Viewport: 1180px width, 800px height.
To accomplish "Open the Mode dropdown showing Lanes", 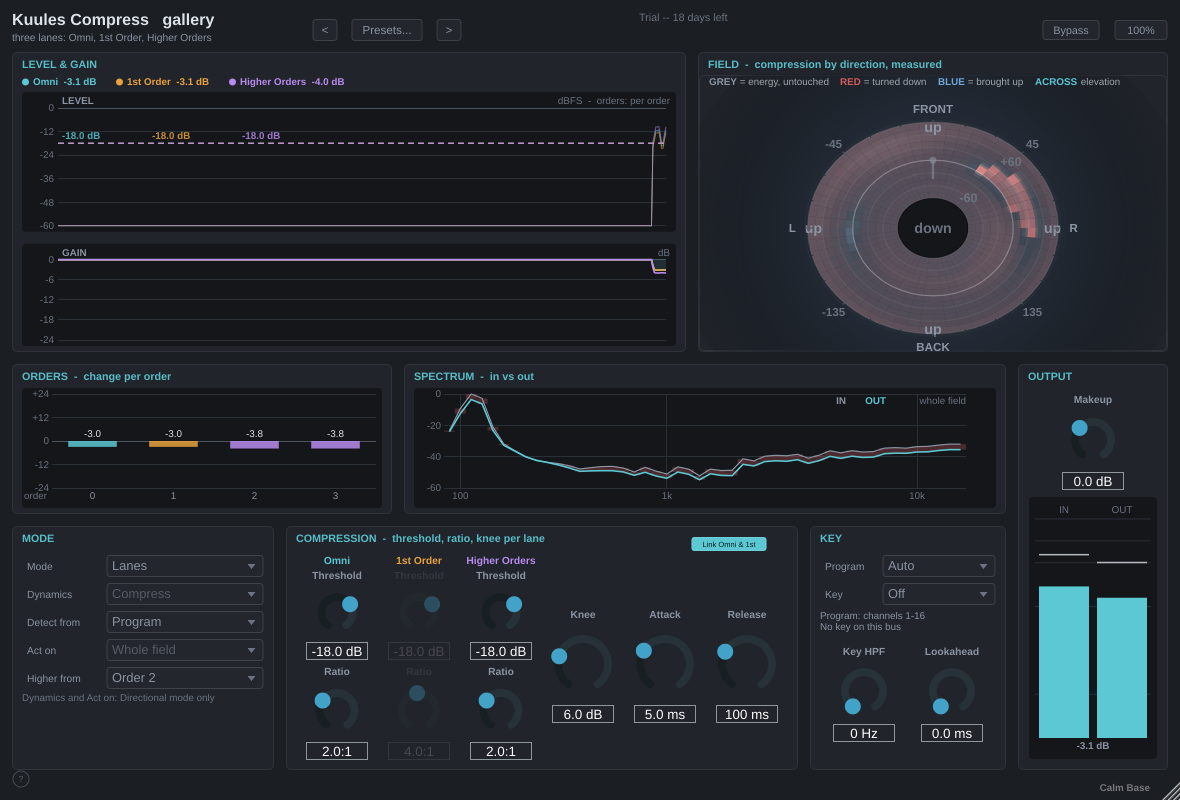I will (185, 566).
